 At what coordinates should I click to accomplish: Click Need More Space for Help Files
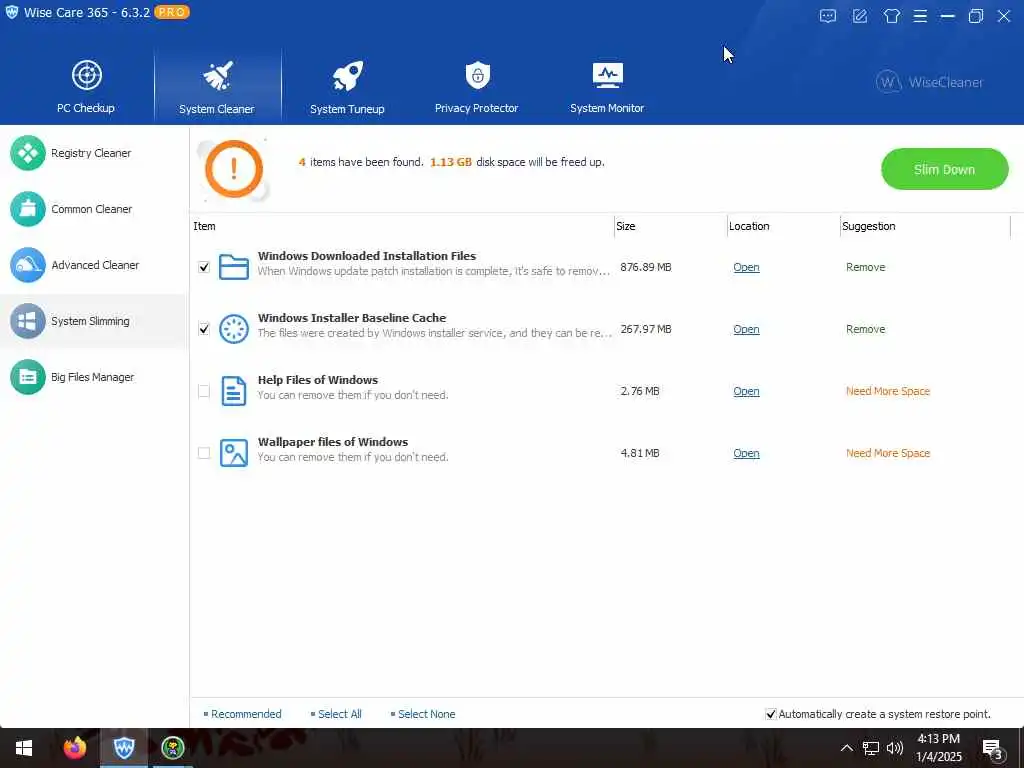888,391
